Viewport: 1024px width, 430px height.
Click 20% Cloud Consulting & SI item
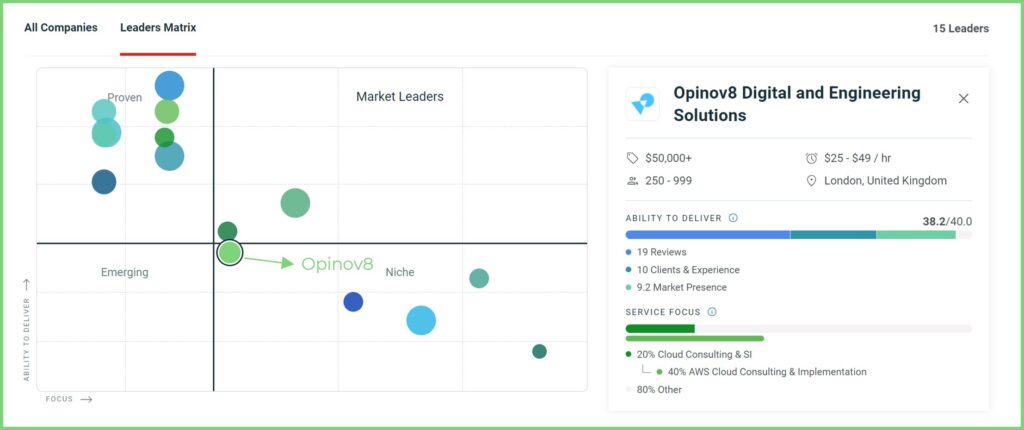[690, 354]
